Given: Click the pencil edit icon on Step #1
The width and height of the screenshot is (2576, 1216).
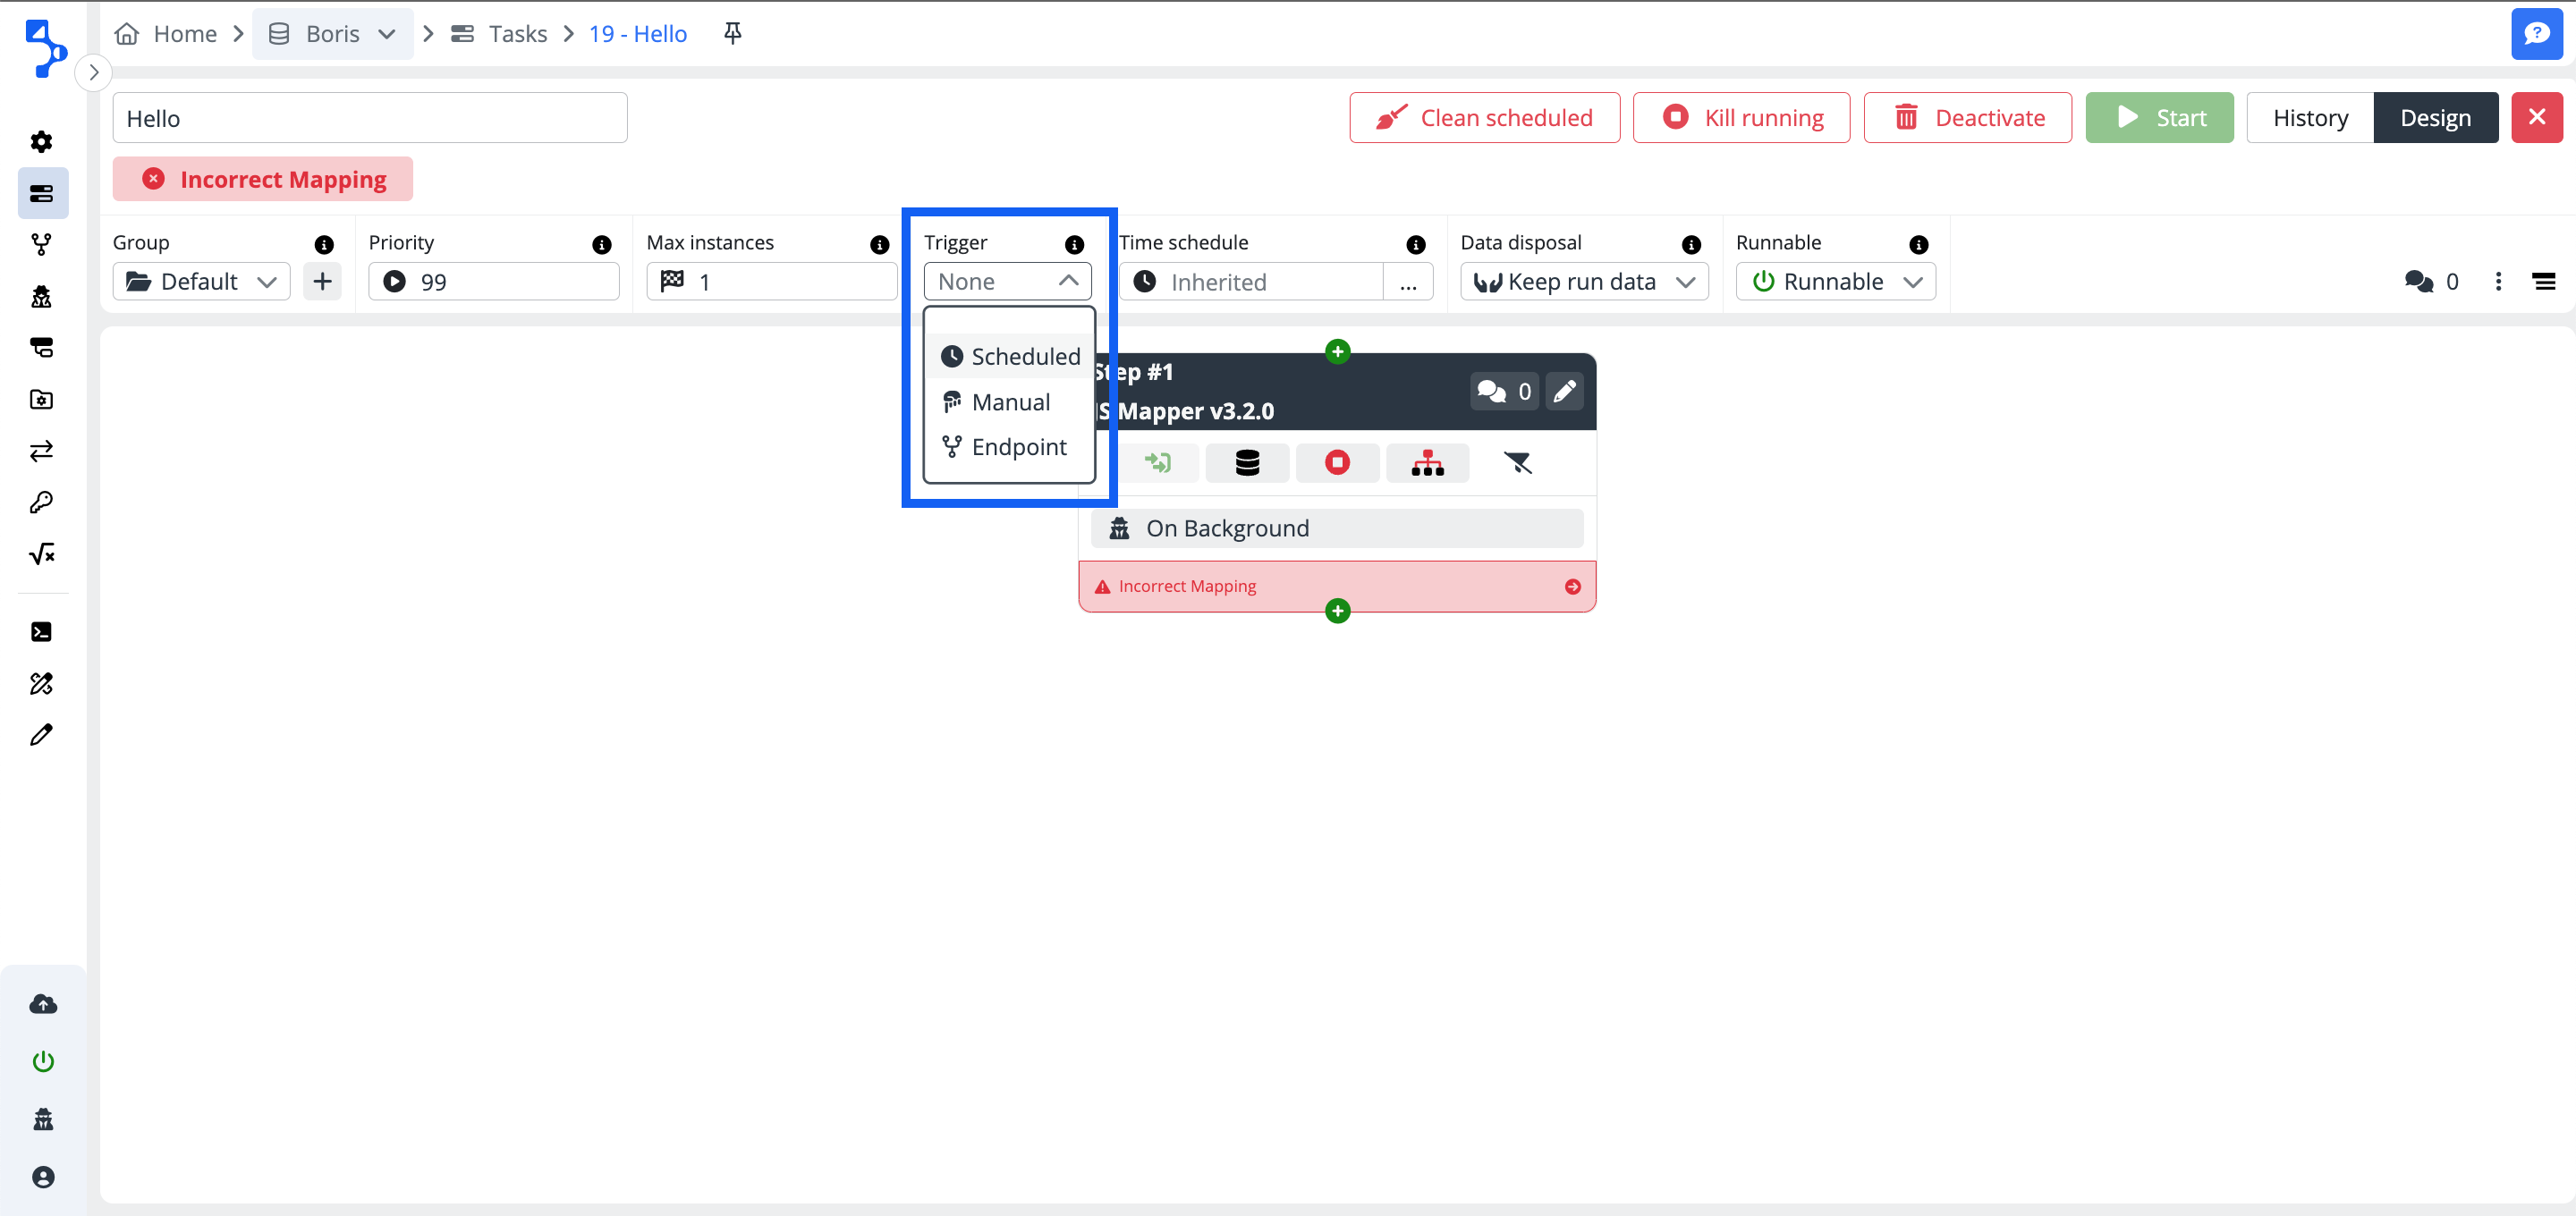Looking at the screenshot, I should pyautogui.click(x=1564, y=391).
